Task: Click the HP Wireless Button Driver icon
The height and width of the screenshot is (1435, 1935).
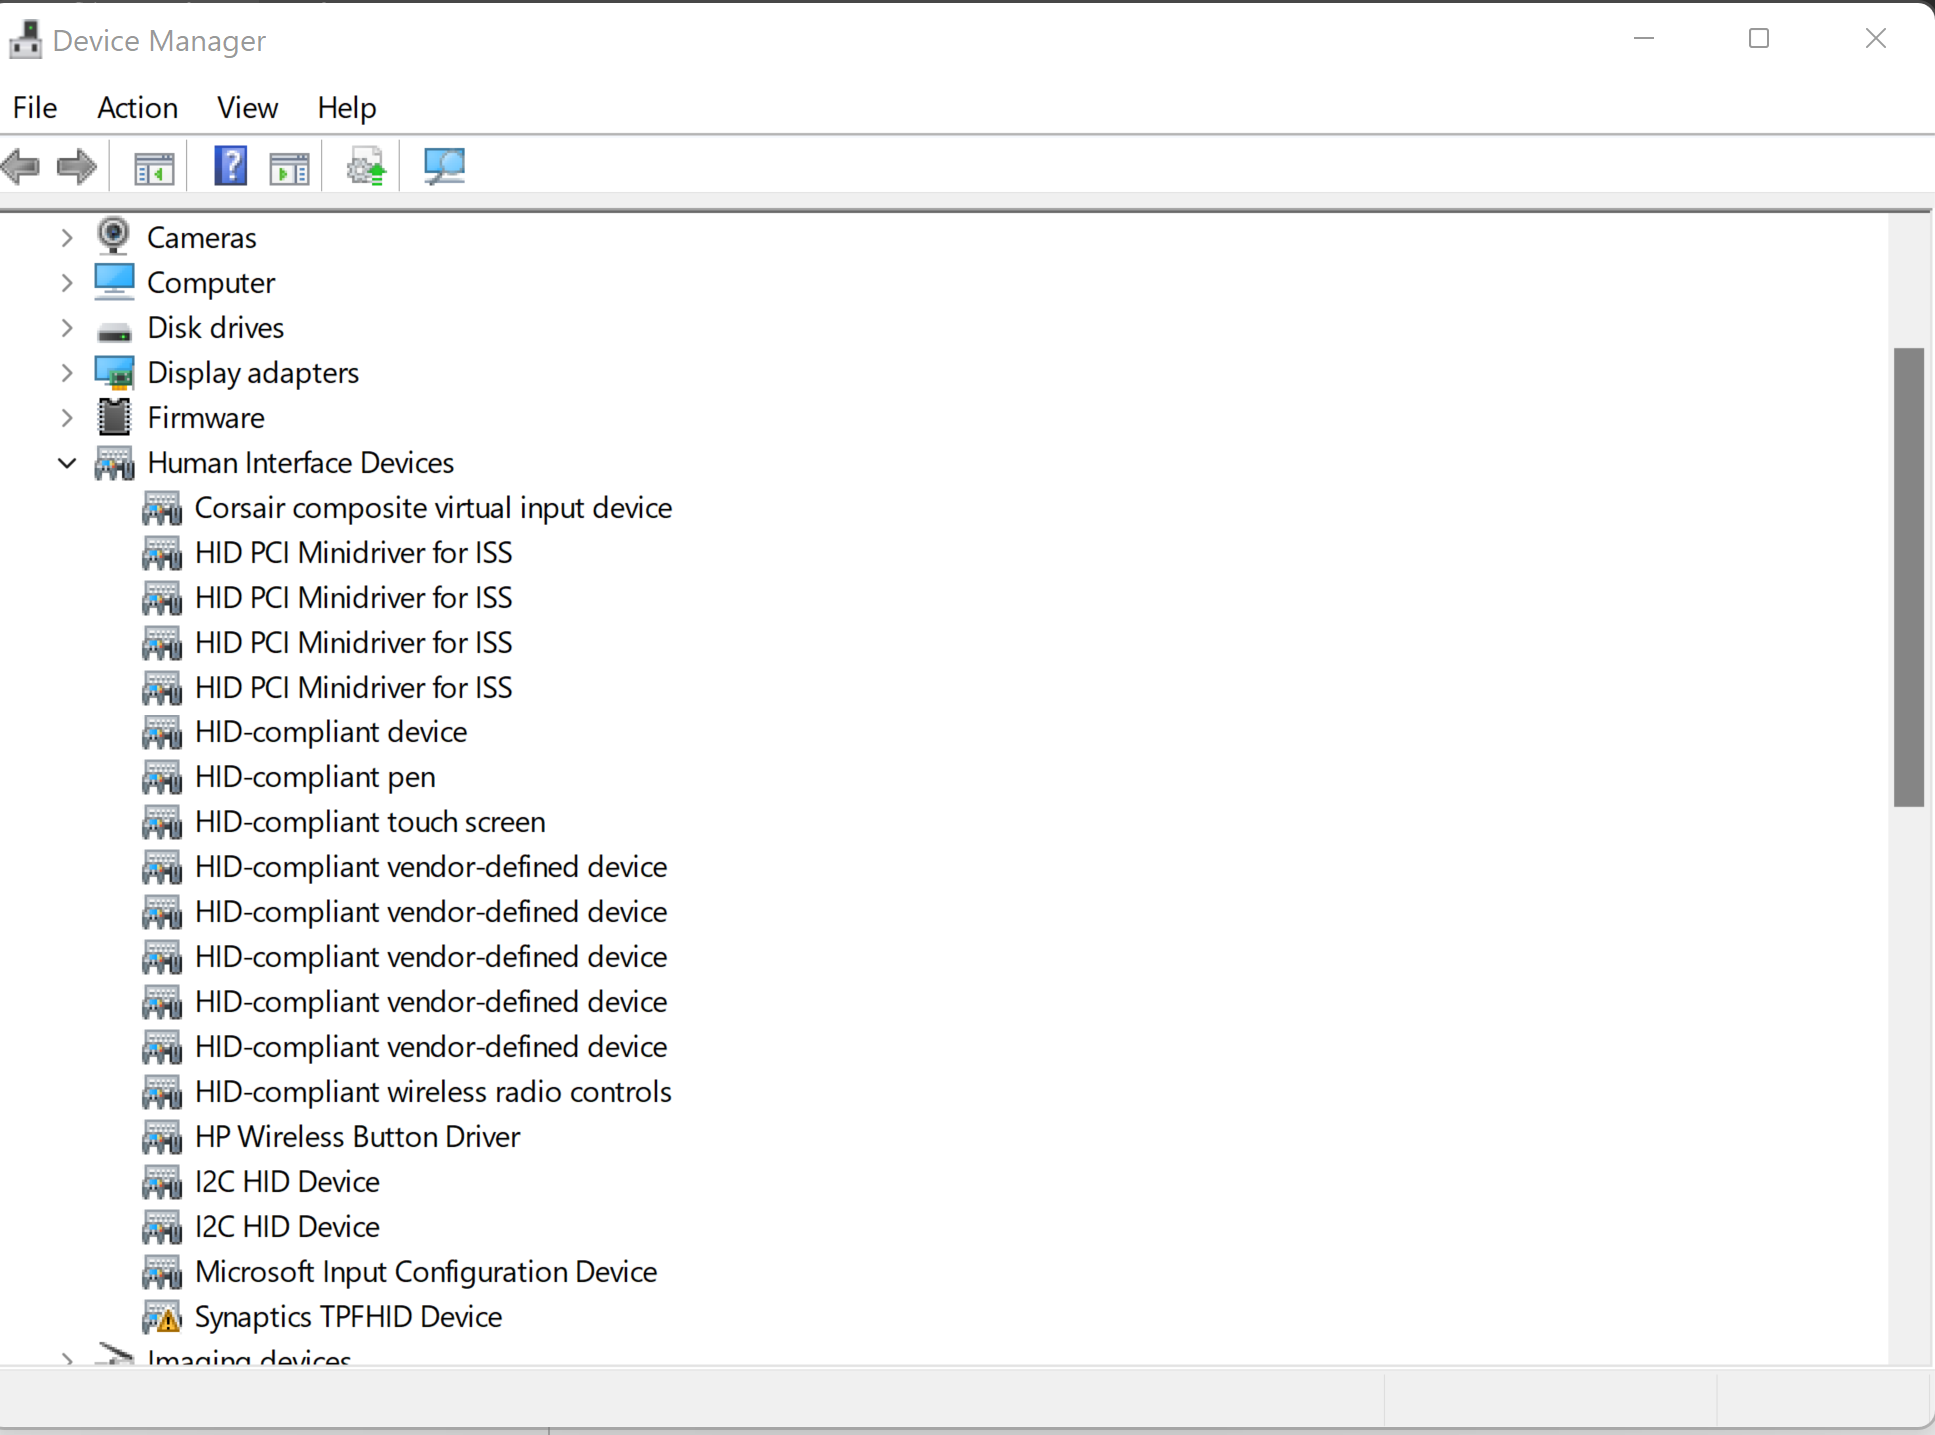Action: (162, 1137)
